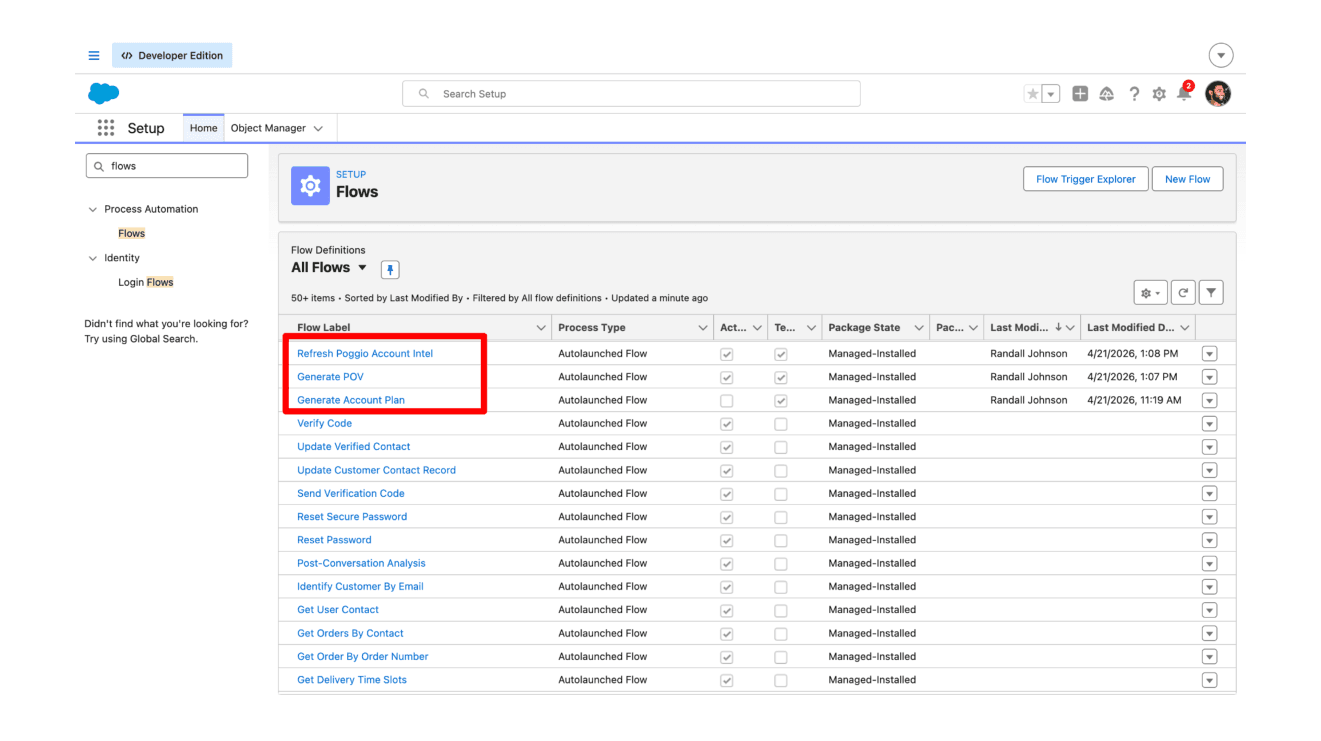1321x741 pixels.
Task: Open the Post-Conversation Analysis flow
Action: 361,563
